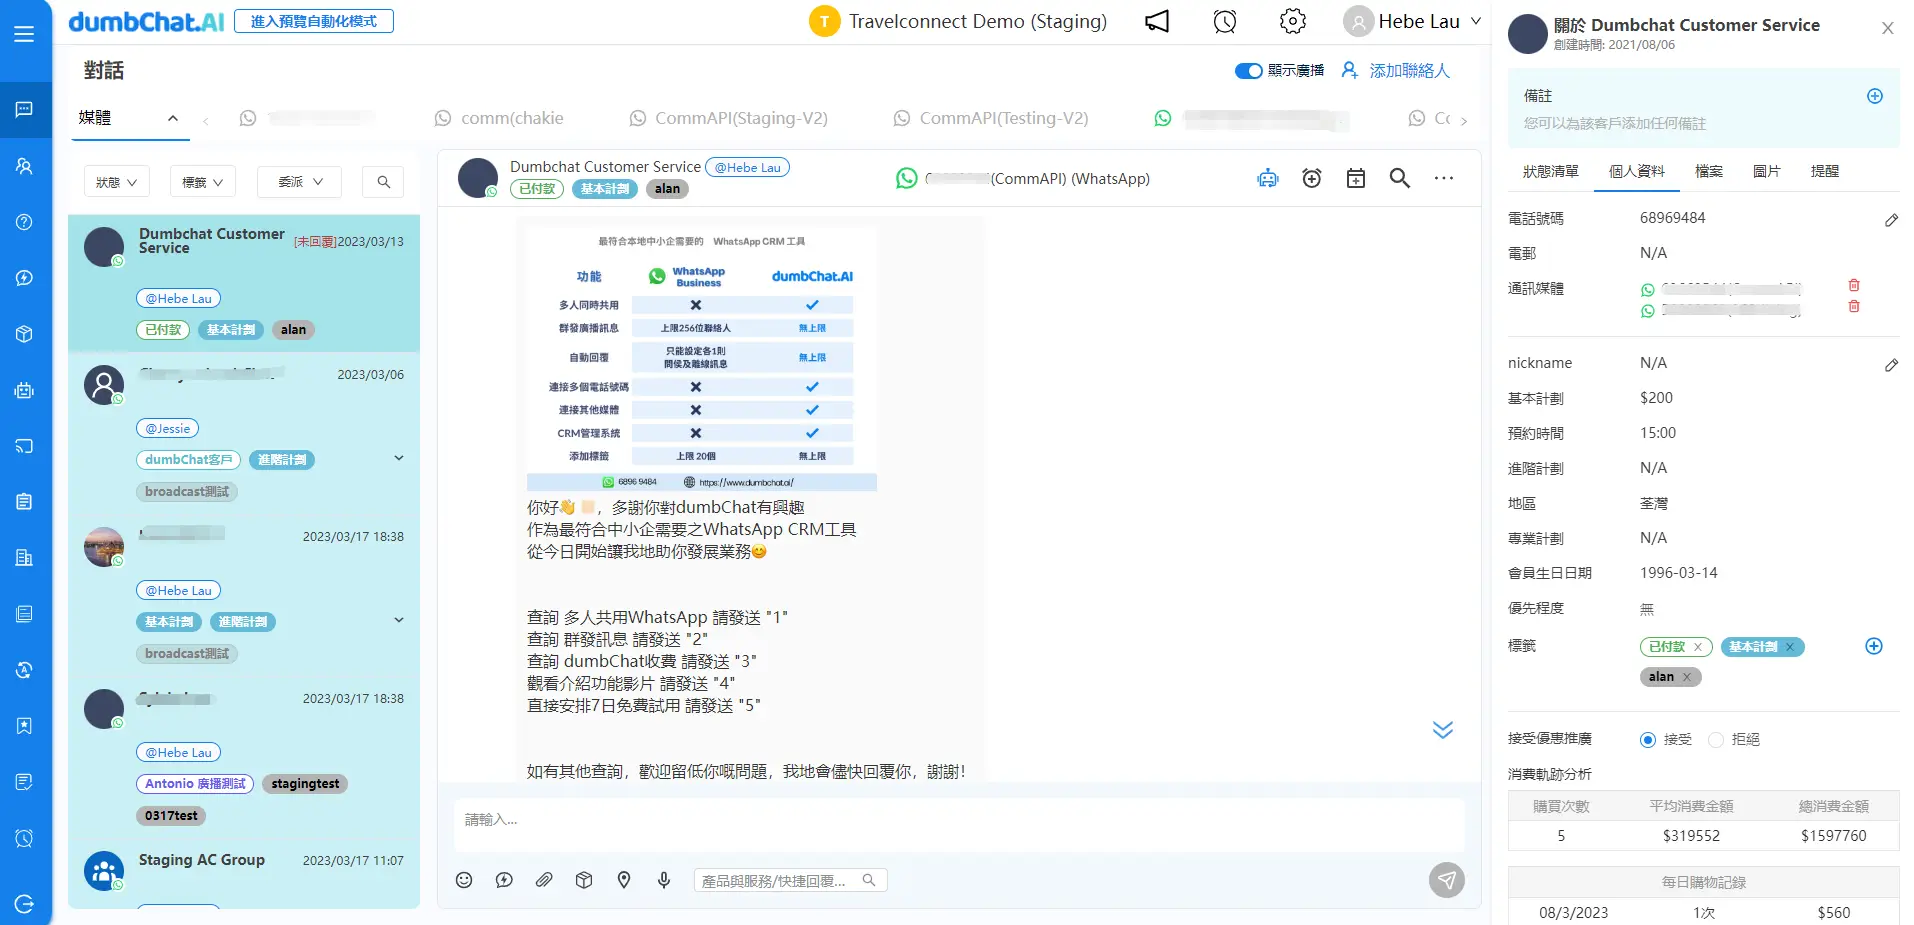The width and height of the screenshot is (1914, 925).
Task: Click the 產品與服務/快捷回覆 search field
Action: point(790,880)
